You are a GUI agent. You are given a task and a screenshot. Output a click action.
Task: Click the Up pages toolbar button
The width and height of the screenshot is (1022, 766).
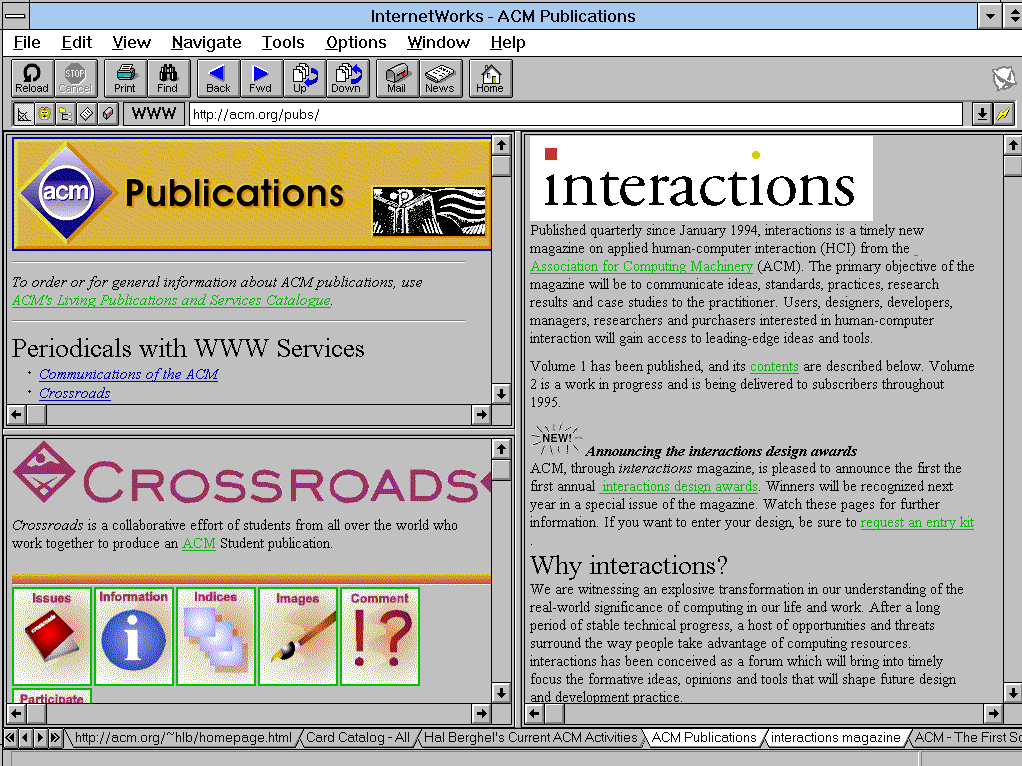click(304, 78)
